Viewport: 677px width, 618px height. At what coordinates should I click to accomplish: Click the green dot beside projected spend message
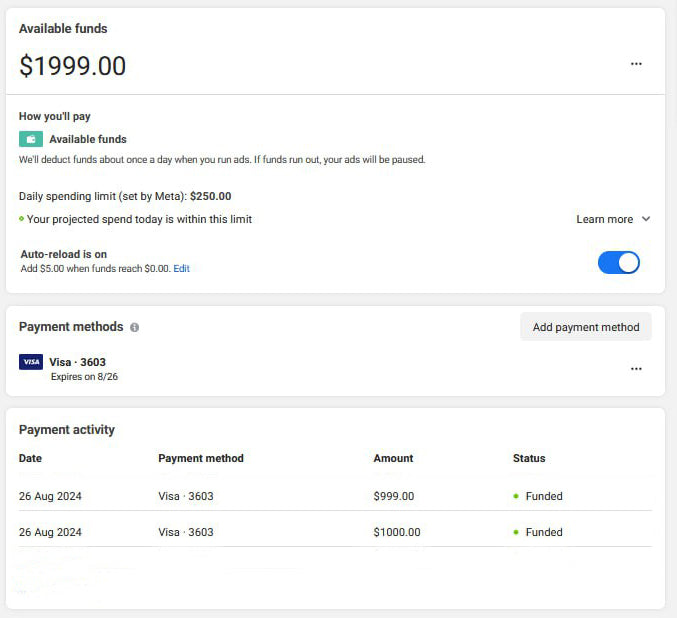(22, 219)
